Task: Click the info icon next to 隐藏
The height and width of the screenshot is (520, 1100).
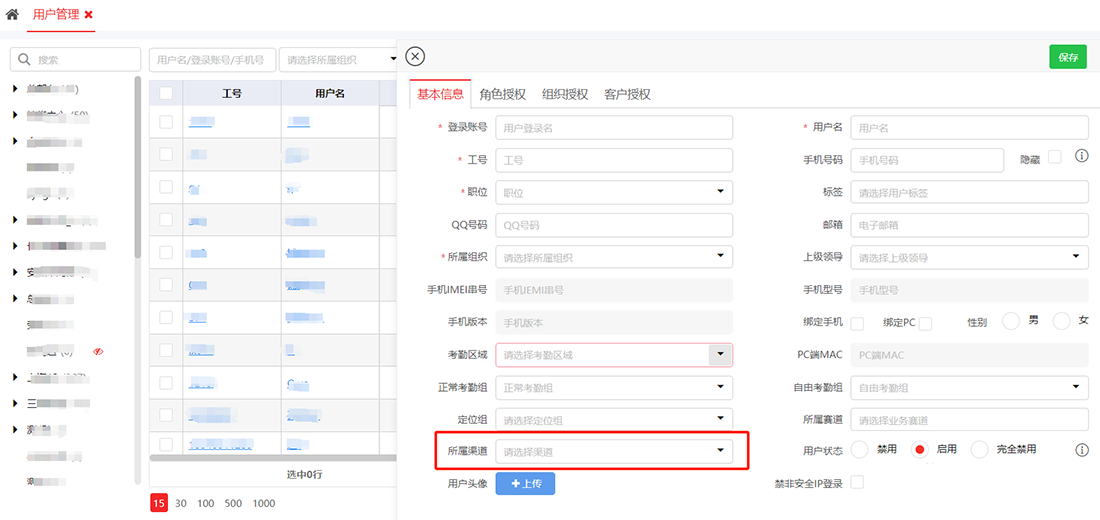Action: click(x=1081, y=156)
